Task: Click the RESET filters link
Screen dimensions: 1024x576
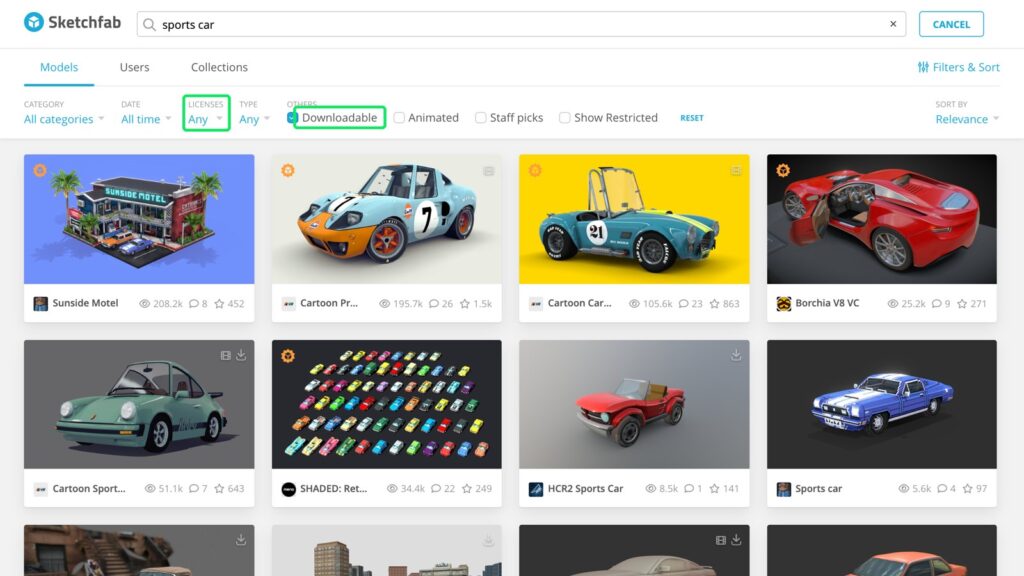Action: click(x=692, y=118)
